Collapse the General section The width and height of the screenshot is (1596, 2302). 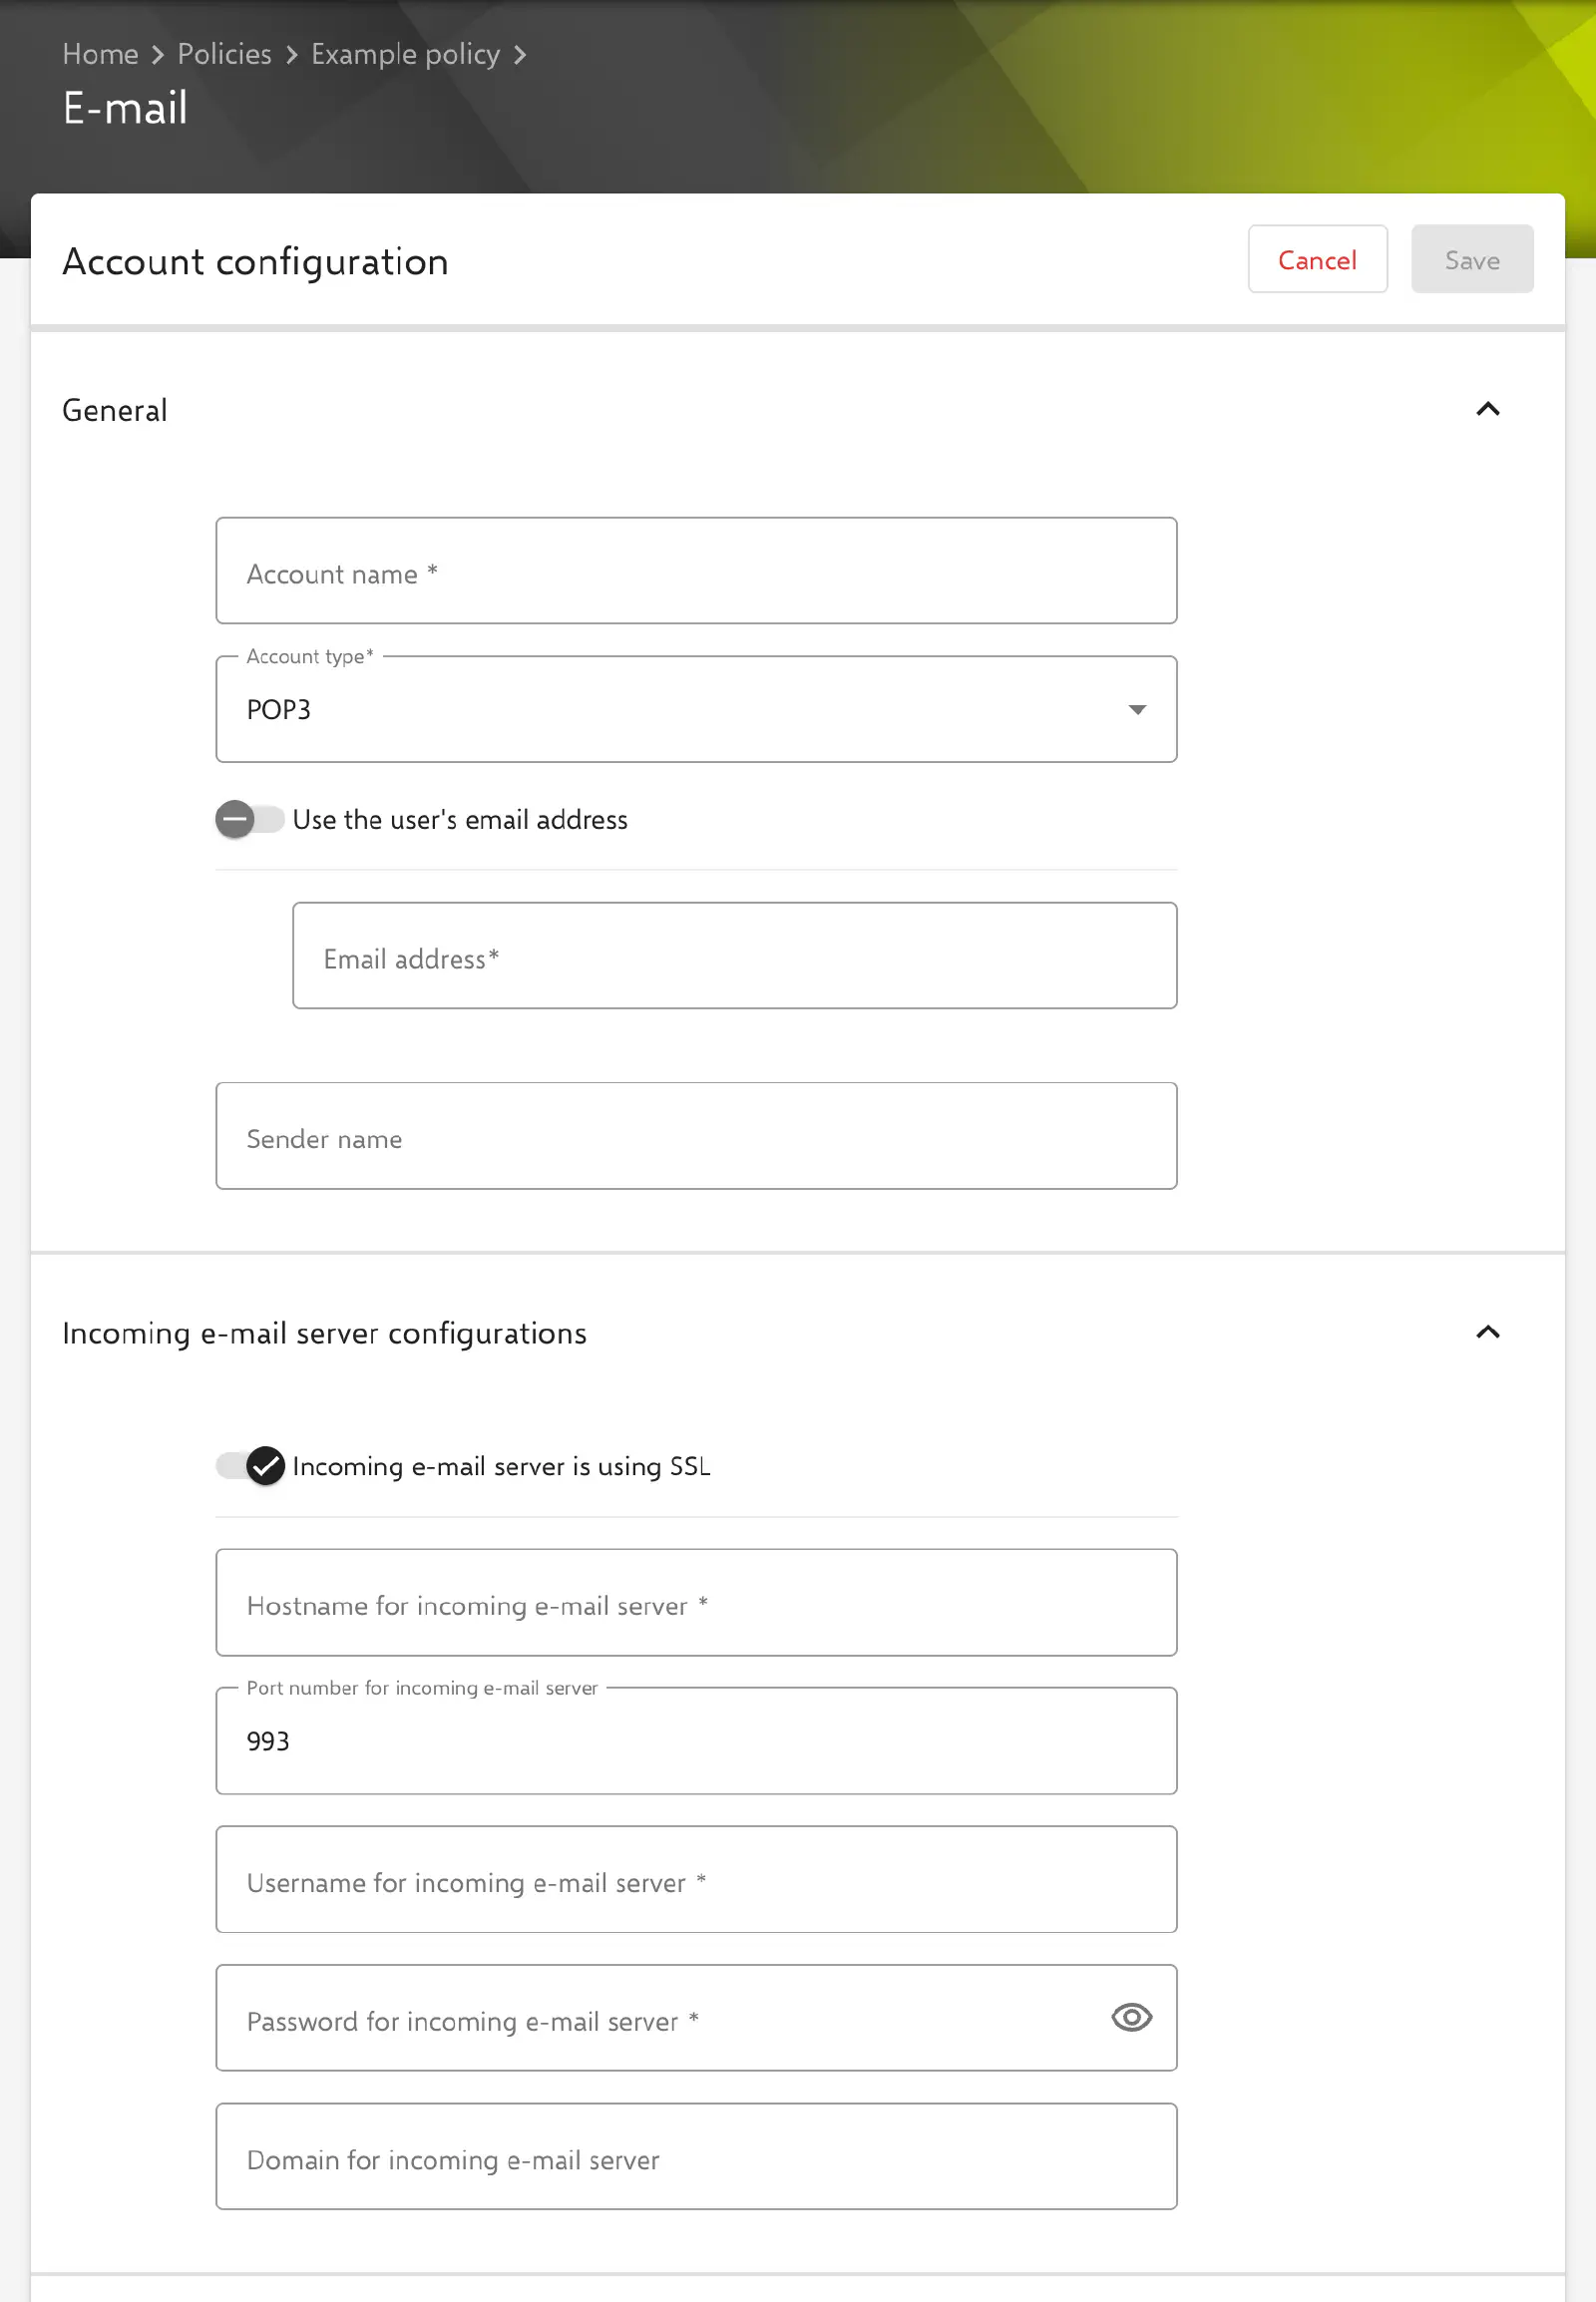coord(1487,409)
